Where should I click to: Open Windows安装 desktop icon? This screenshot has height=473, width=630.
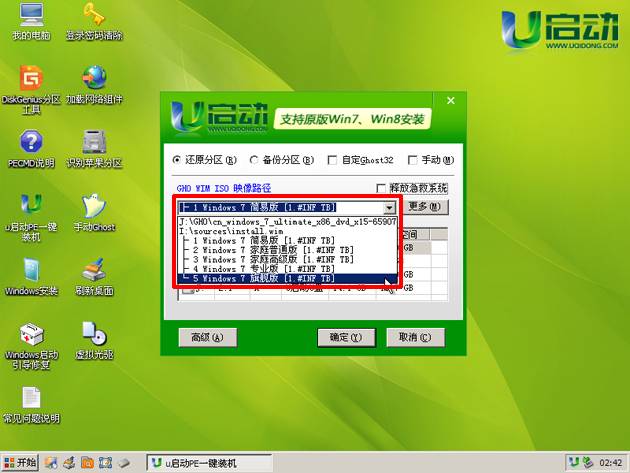point(31,269)
